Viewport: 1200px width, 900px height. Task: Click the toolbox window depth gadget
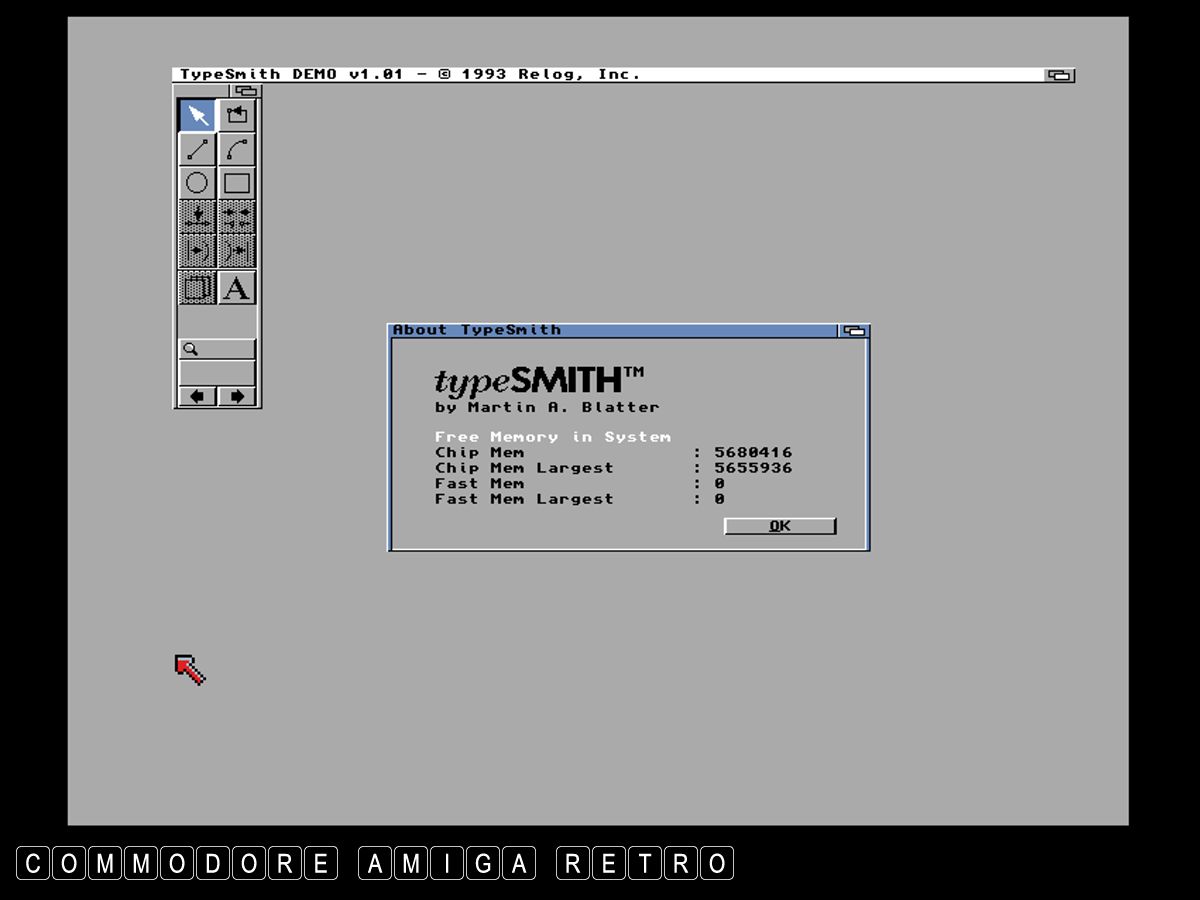pos(246,91)
